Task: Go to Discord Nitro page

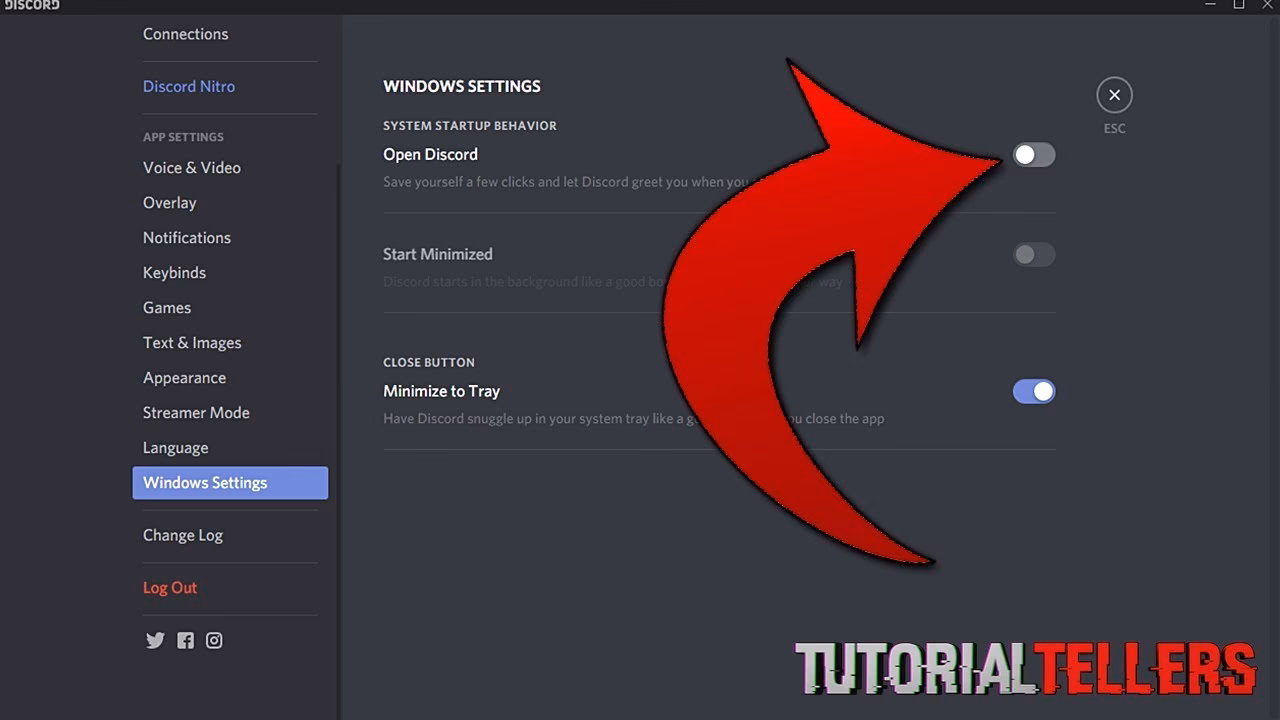Action: tap(189, 86)
